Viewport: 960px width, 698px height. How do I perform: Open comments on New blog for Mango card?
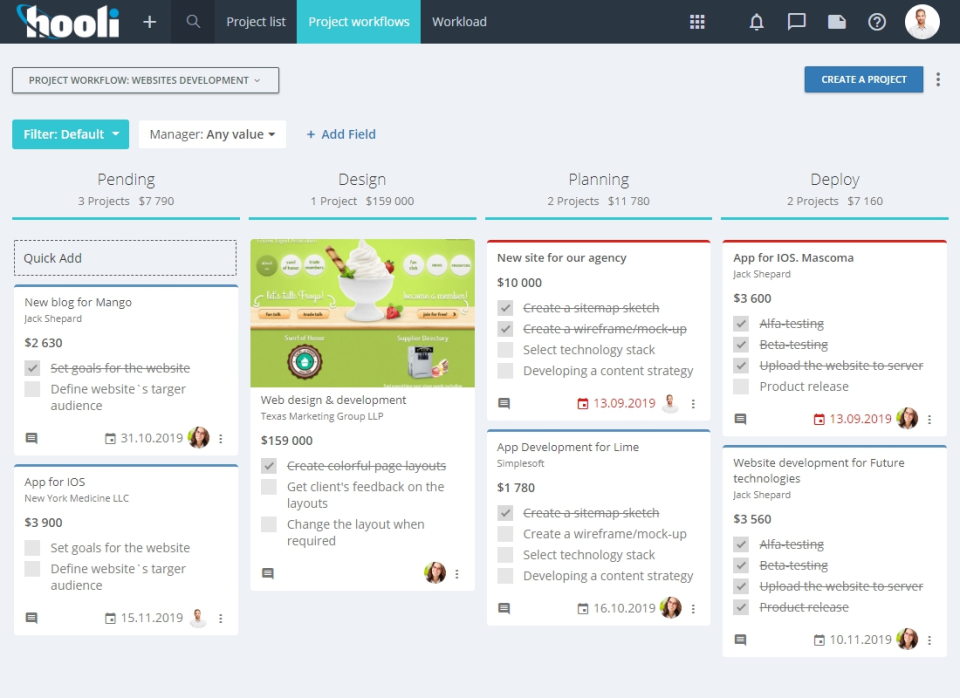31,438
